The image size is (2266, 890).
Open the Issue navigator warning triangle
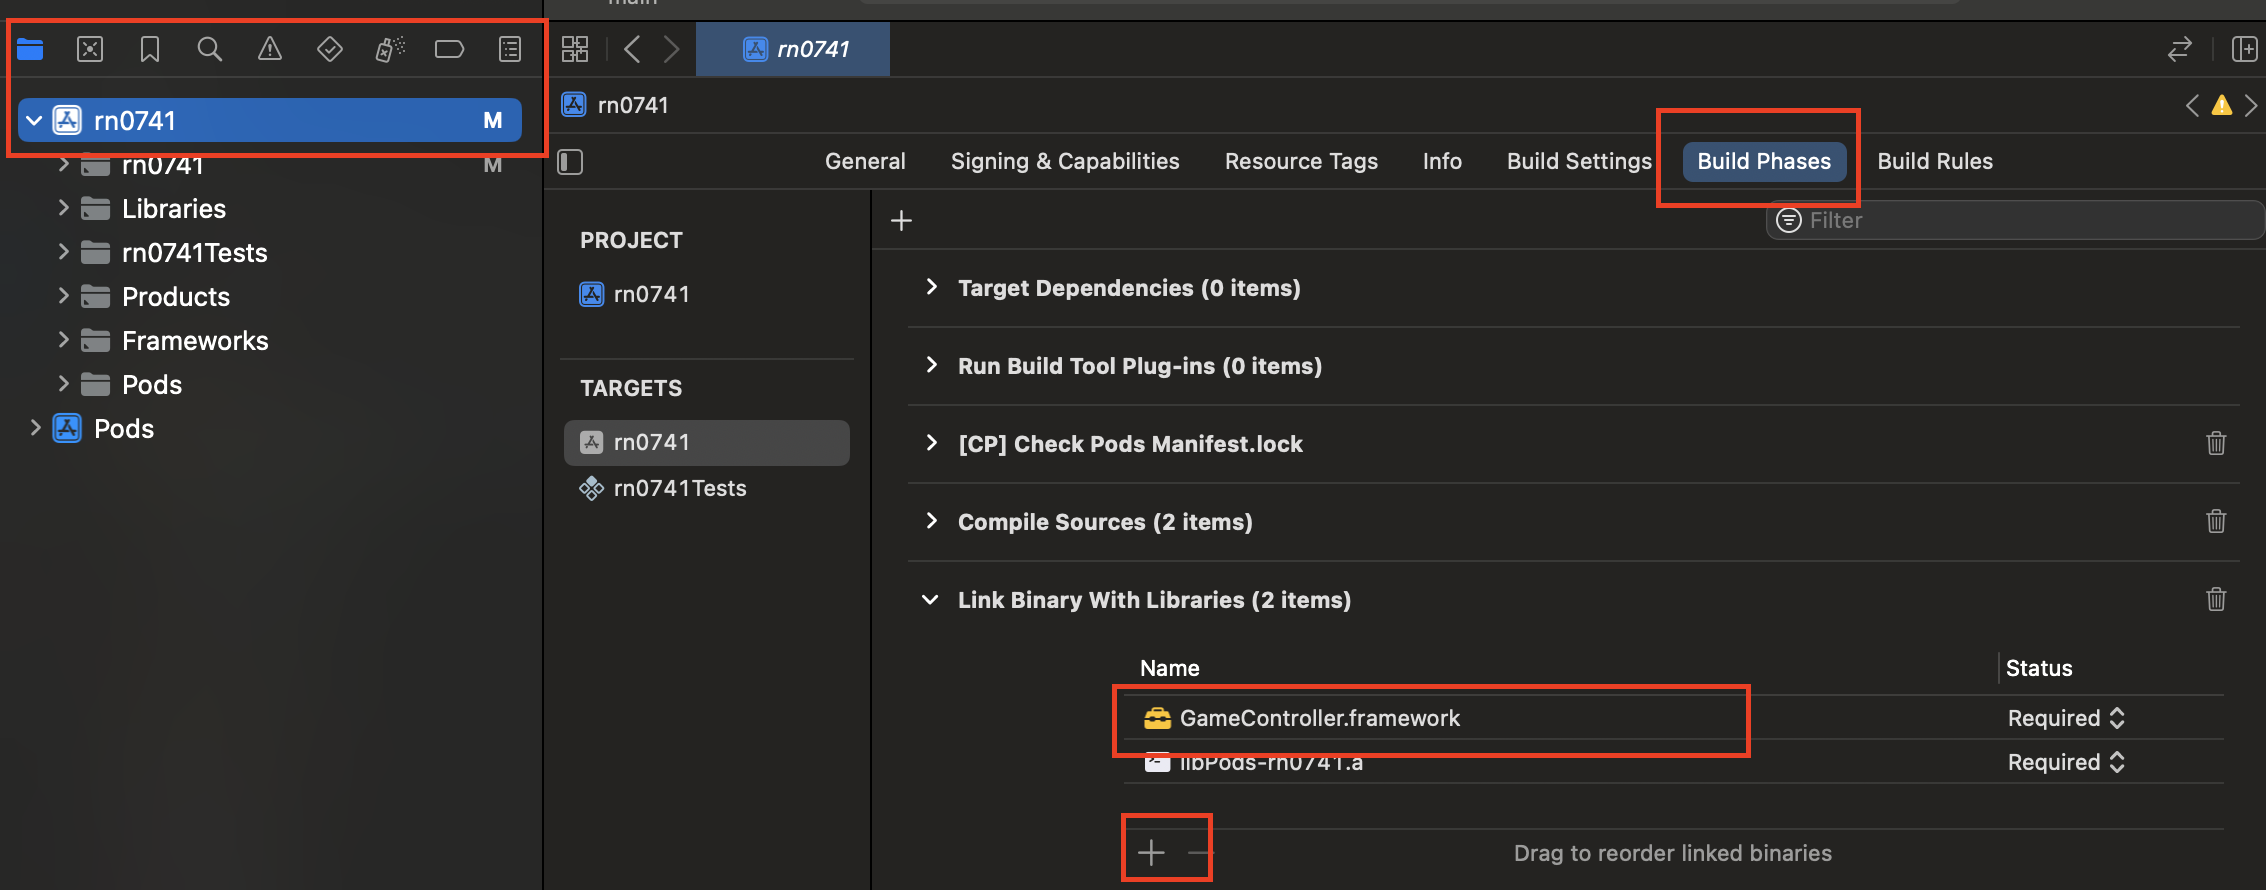tap(270, 49)
